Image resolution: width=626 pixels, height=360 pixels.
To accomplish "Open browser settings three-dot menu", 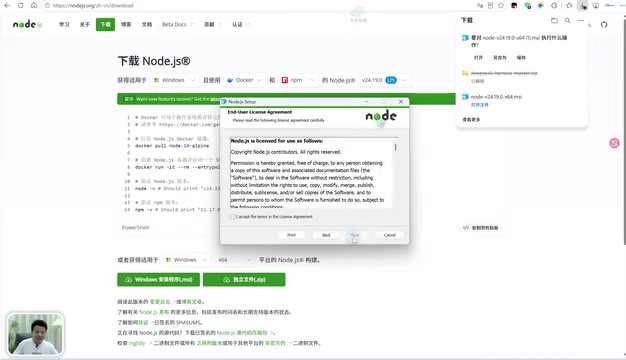I will 622,6.
